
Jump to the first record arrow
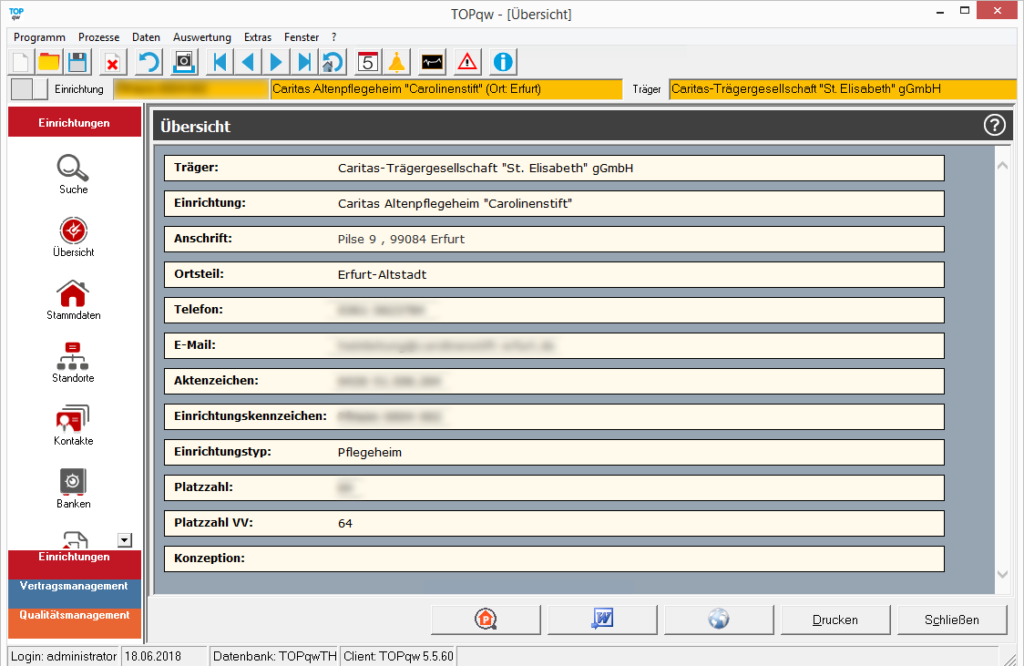click(x=219, y=62)
